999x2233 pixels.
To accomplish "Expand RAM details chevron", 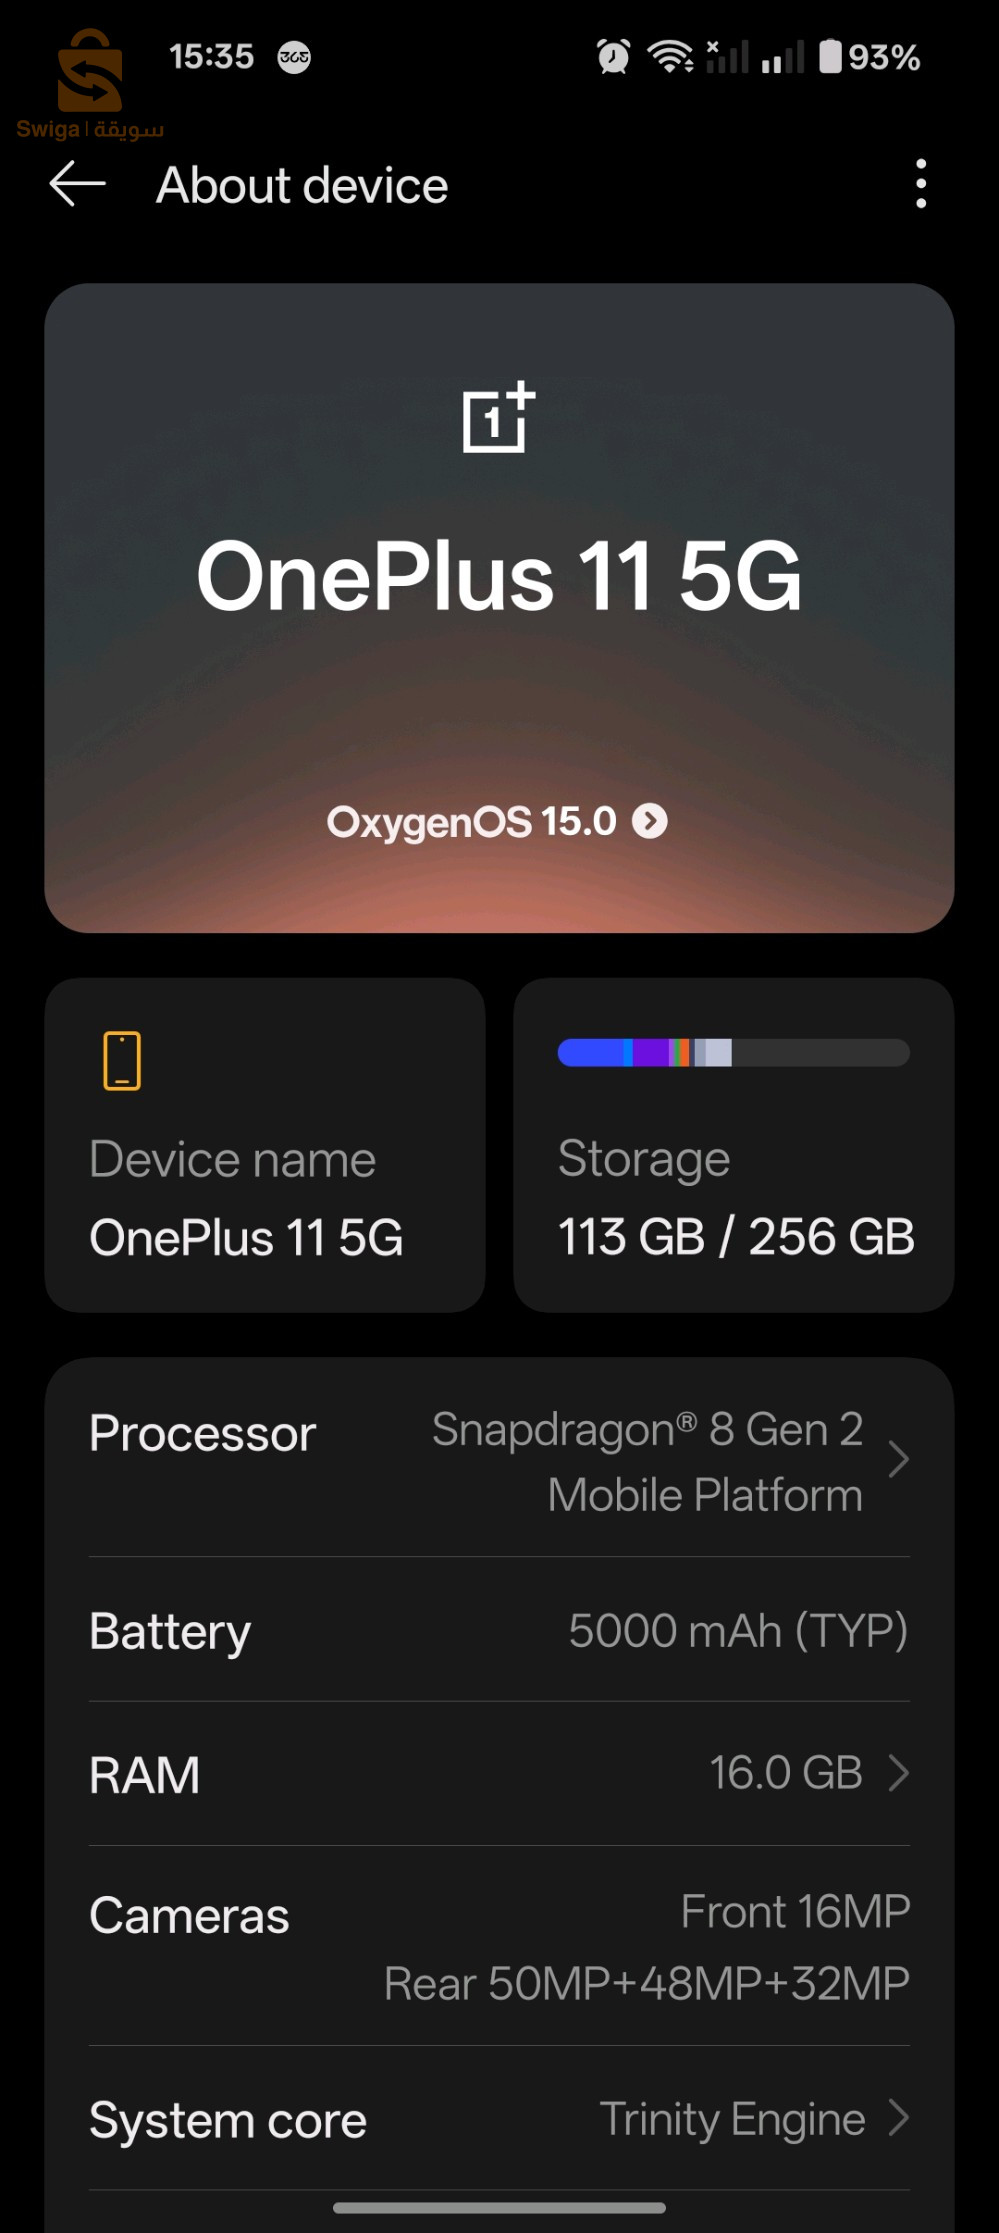I will coord(898,1773).
